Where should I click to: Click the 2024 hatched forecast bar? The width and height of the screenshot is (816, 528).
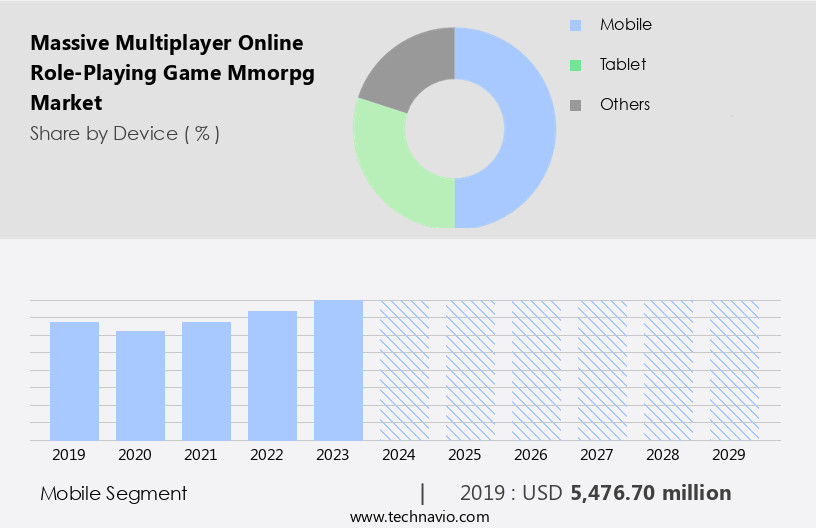(404, 370)
